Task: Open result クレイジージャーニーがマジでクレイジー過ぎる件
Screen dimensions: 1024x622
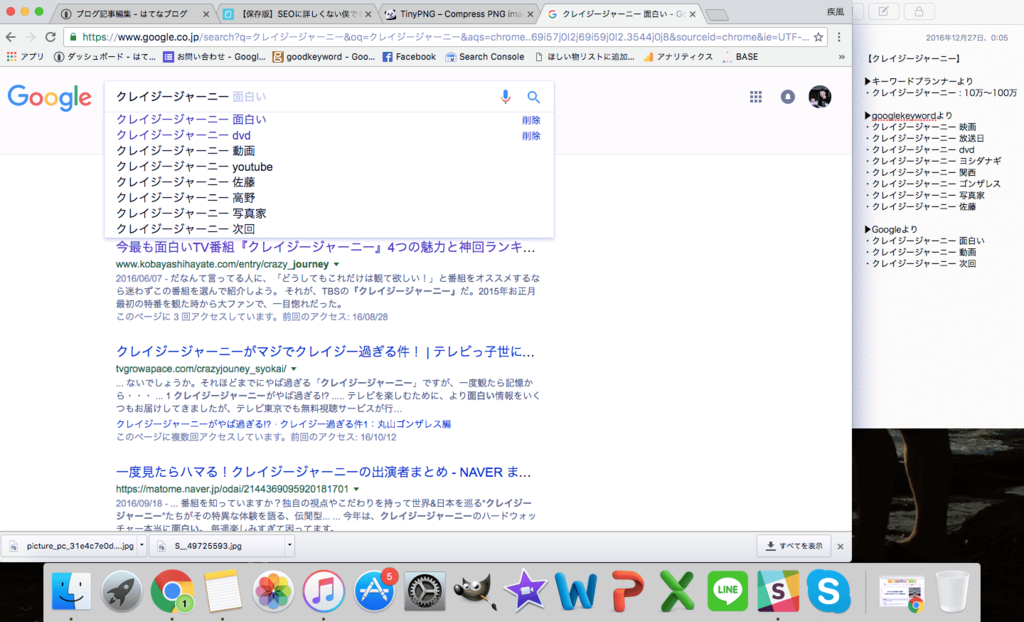Action: click(325, 352)
